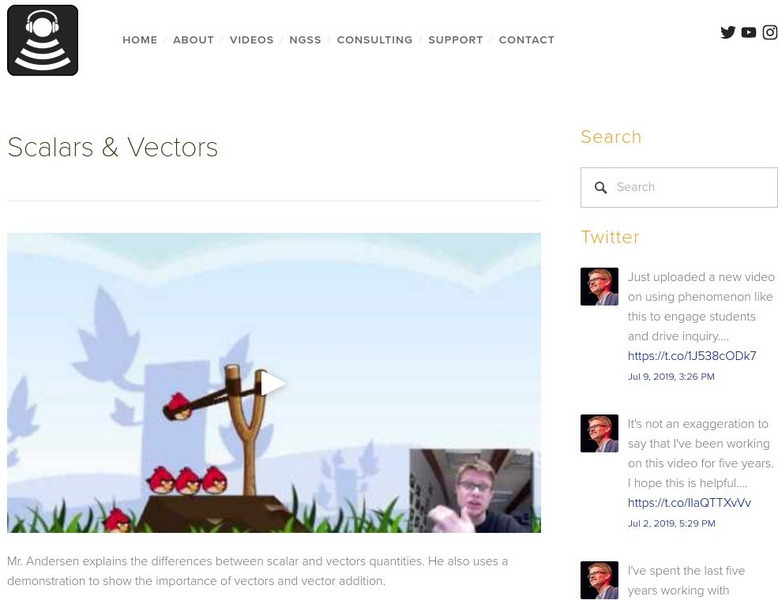
Task: Open the Instagram icon in header
Action: pos(770,32)
